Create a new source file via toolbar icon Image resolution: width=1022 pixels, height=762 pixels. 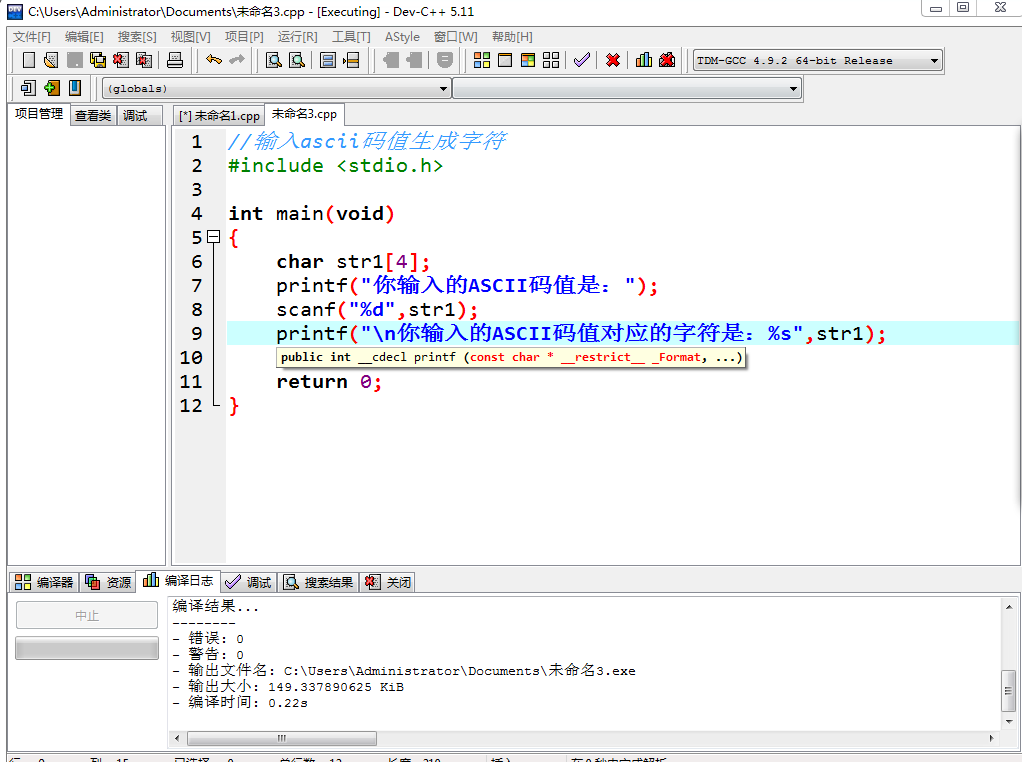pos(29,61)
